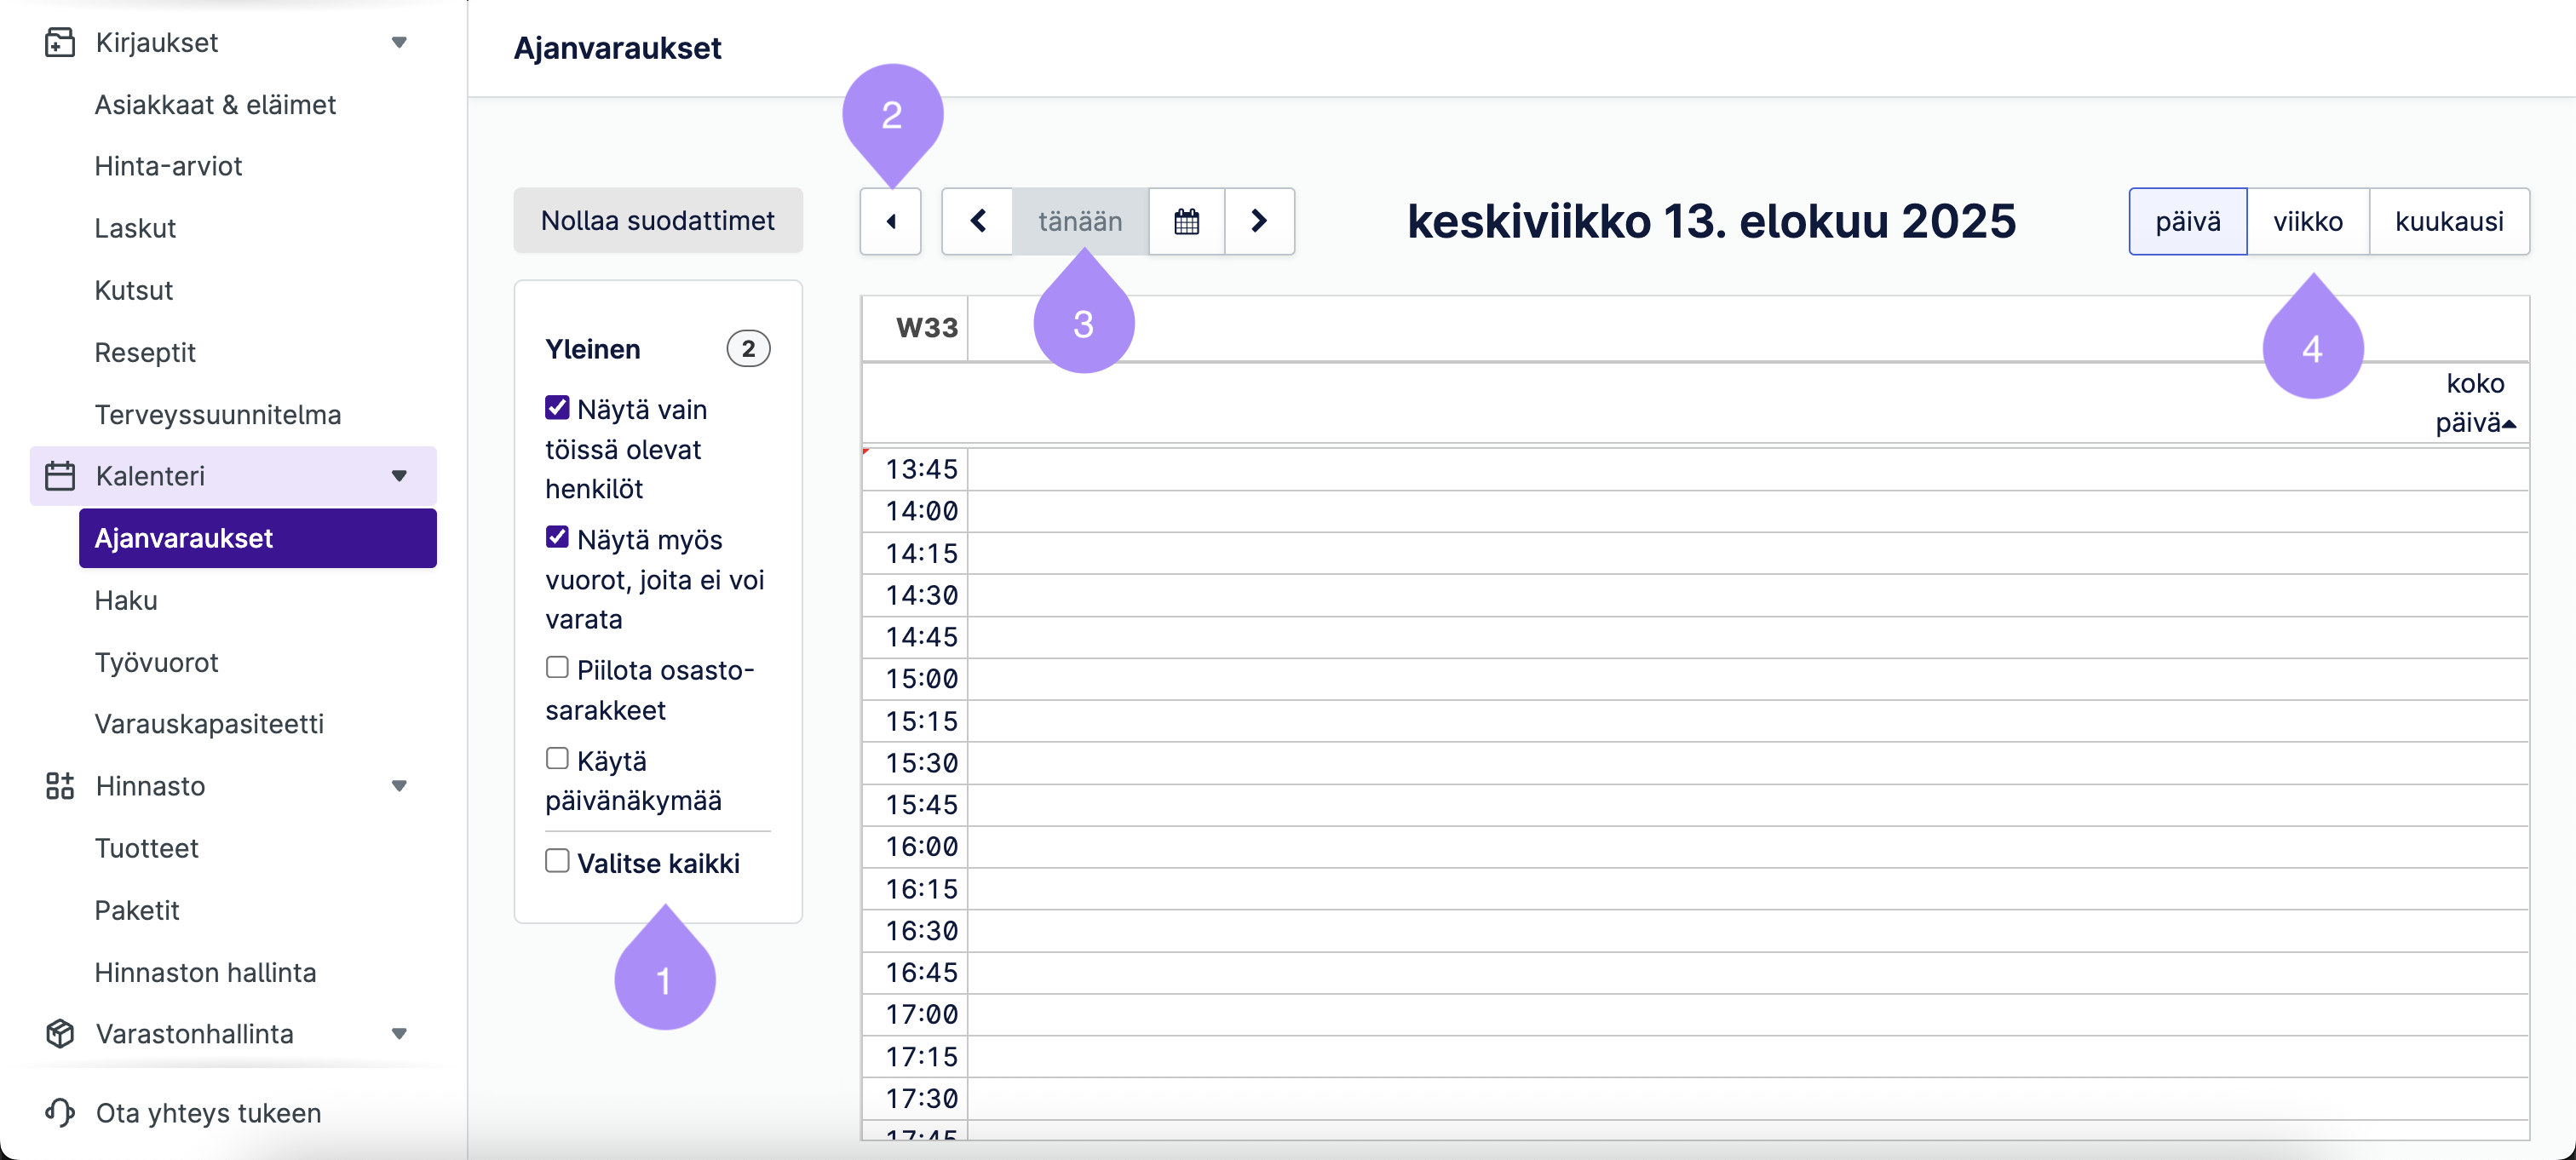Open Terveyssuunnitelma in sidebar
The image size is (2576, 1160).
coord(218,414)
